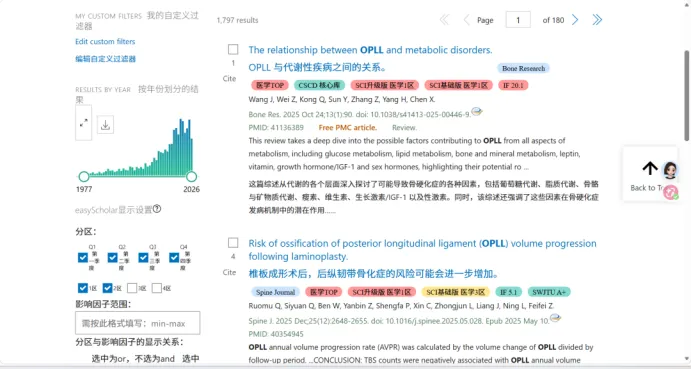Open article 'The relationship between OPLL and metabolic disorders'
Viewport: 692px width, 369px height.
370,50
